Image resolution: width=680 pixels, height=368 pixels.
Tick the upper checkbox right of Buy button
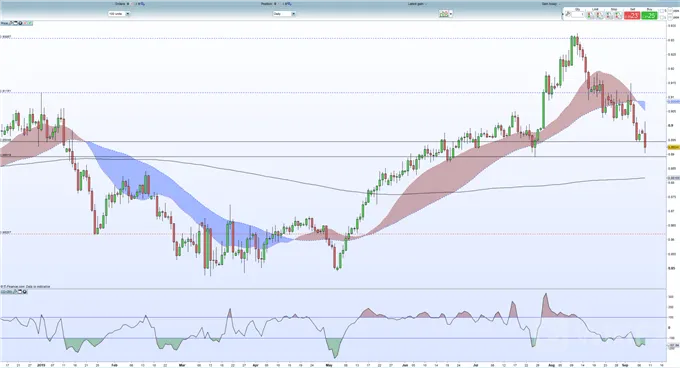pyautogui.click(x=661, y=11)
